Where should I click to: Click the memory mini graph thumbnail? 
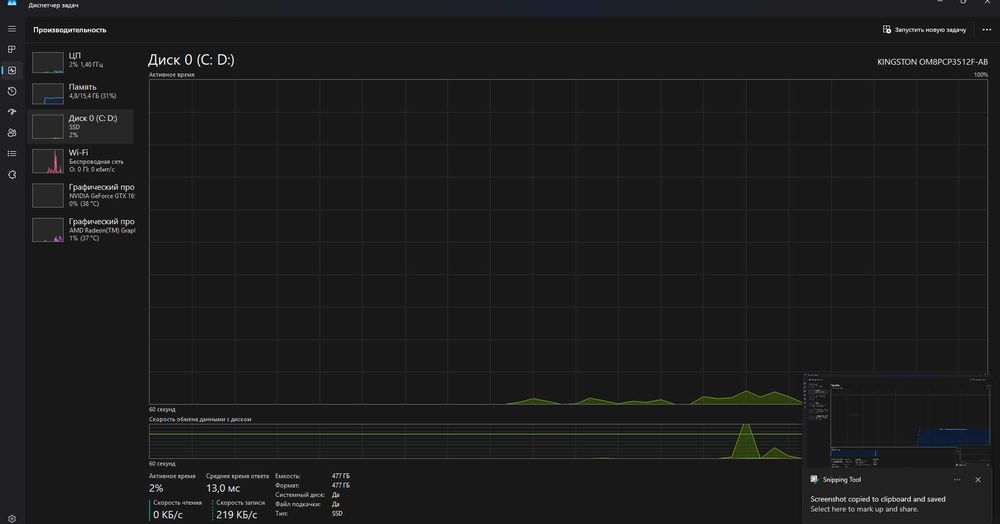click(48, 94)
